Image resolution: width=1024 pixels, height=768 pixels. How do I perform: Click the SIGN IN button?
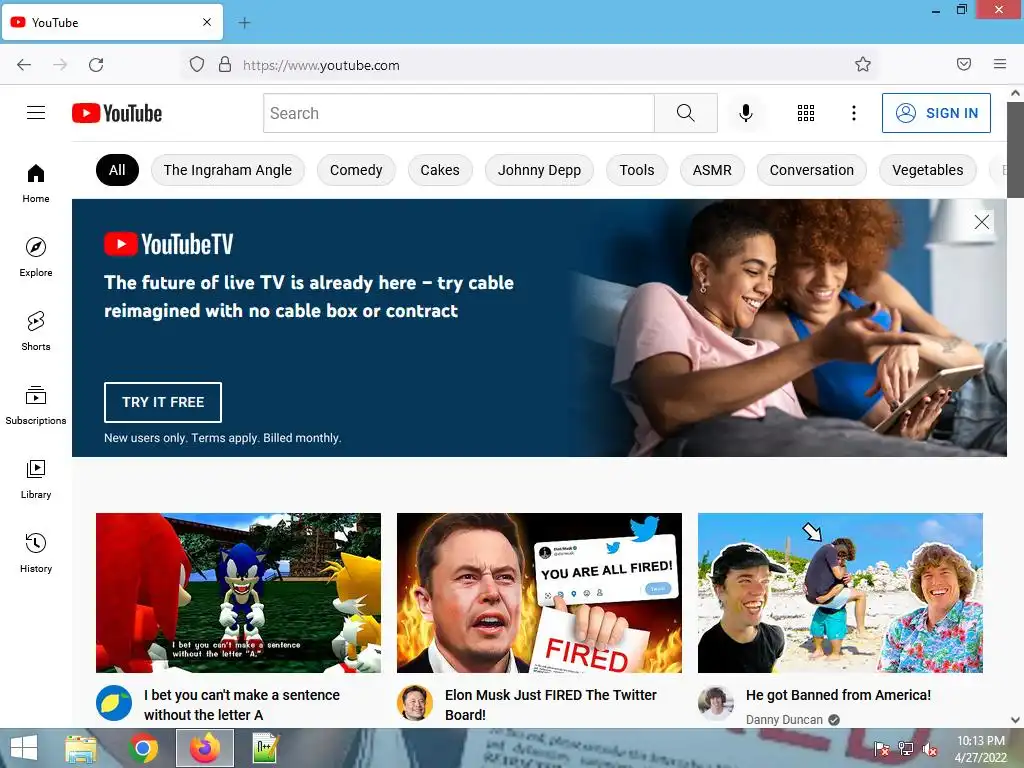point(936,113)
